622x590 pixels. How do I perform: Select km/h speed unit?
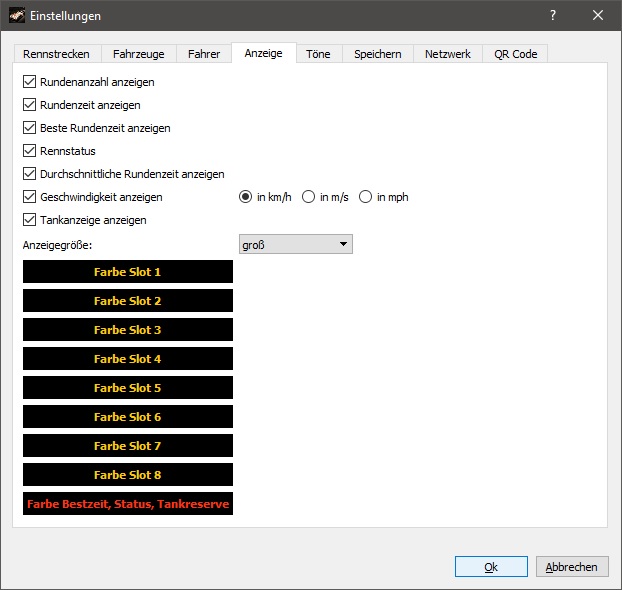pyautogui.click(x=245, y=197)
